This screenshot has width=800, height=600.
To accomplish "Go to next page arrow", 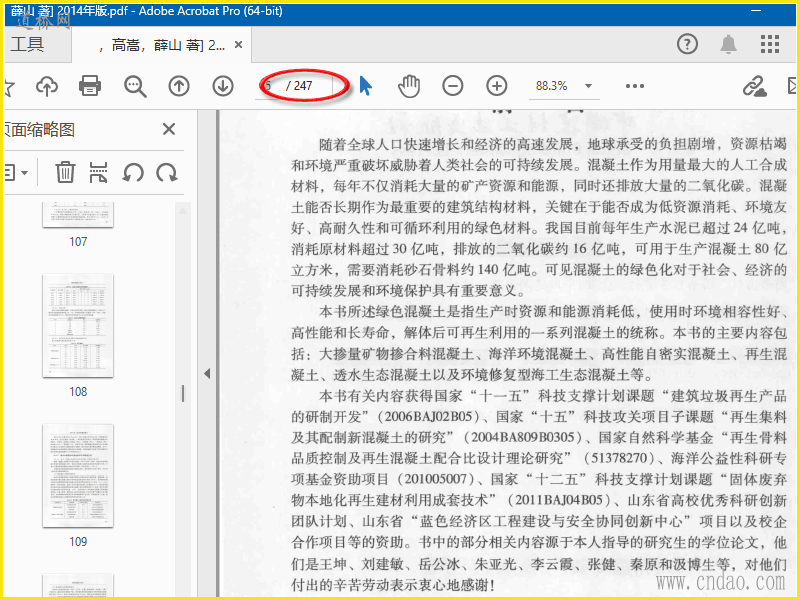I will click(x=223, y=86).
